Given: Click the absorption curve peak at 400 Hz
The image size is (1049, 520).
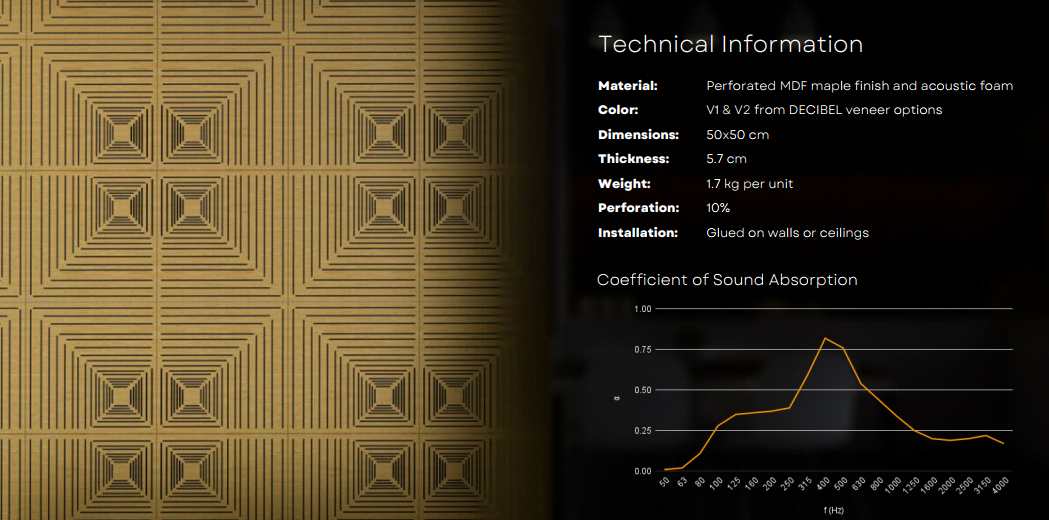Looking at the screenshot, I should 824,338.
